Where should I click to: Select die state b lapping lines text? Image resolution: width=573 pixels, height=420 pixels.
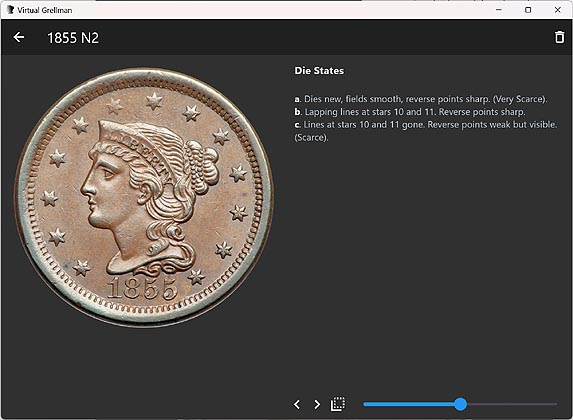pos(410,112)
